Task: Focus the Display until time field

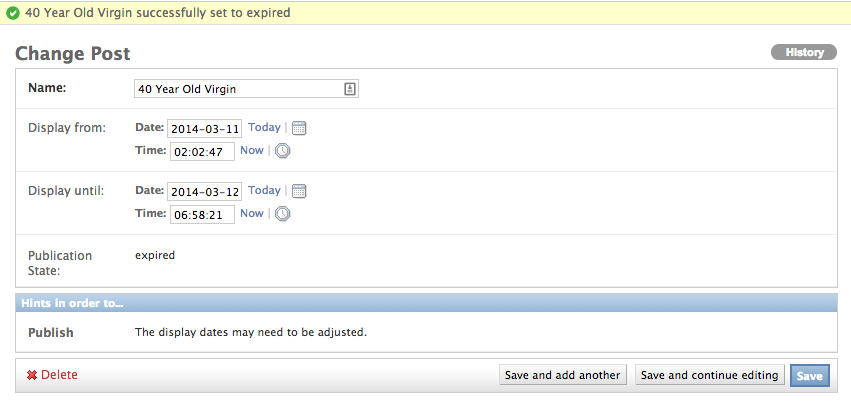Action: coord(202,215)
